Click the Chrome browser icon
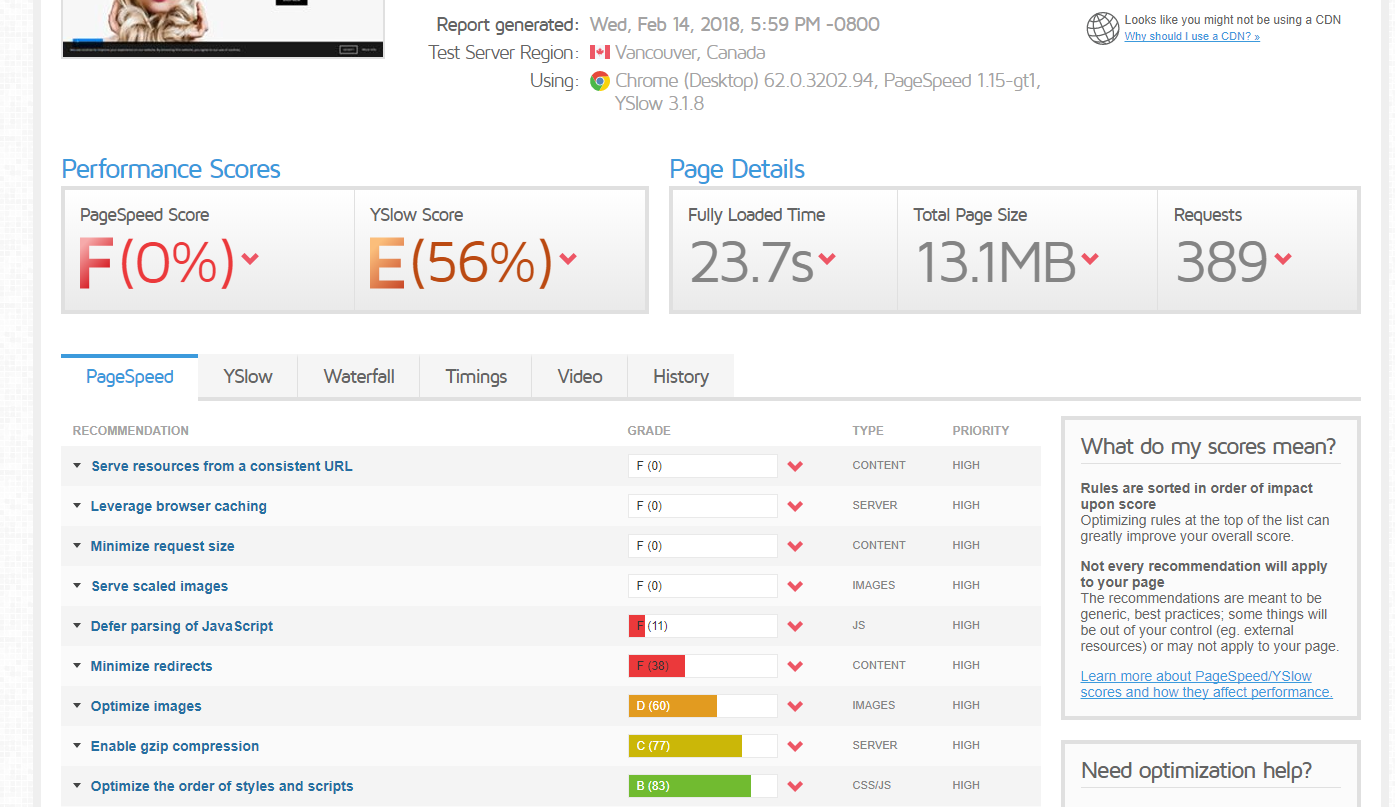 600,81
